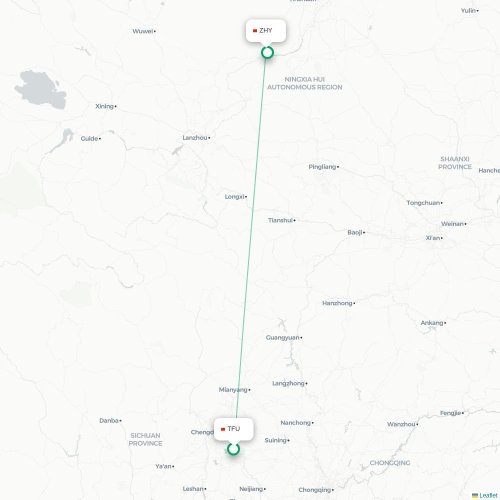This screenshot has width=500, height=500.
Task: Click the green flight route line
Action: (x=251, y=233)
